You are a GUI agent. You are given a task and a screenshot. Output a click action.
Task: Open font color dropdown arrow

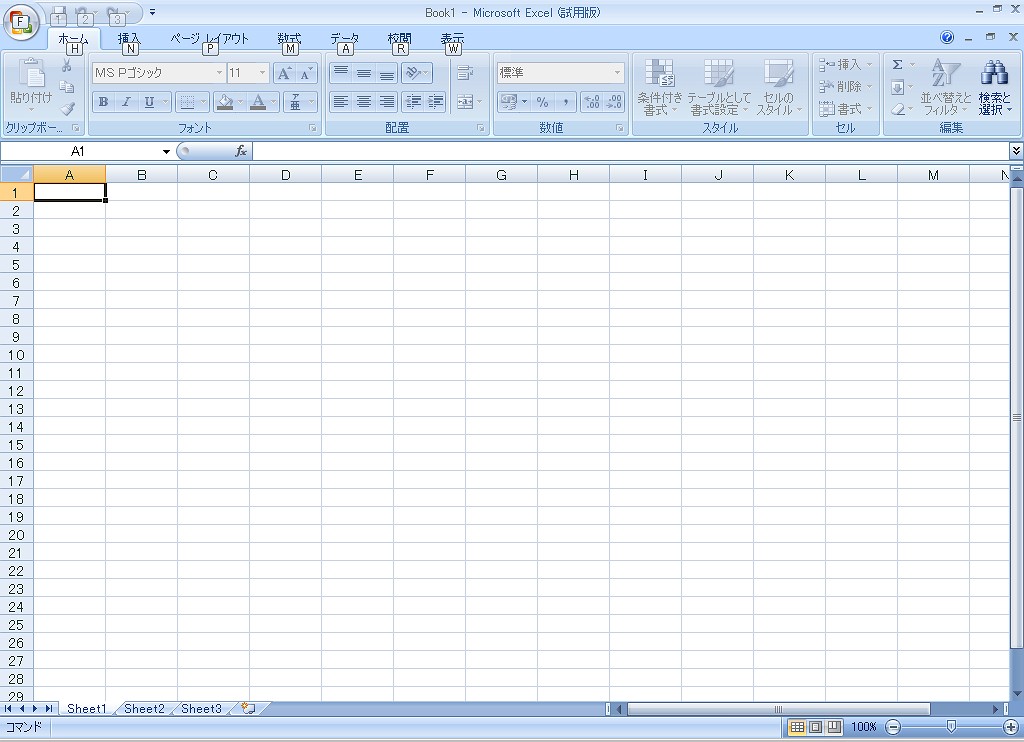273,102
